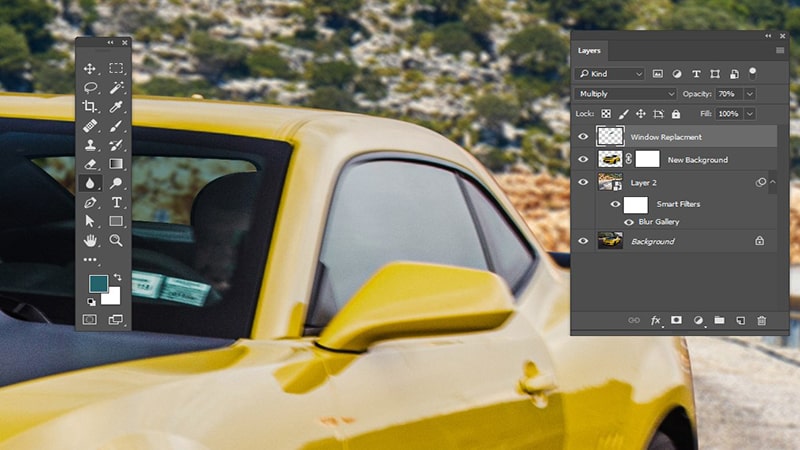
Task: Select the Clone Stamp tool
Action: click(x=90, y=145)
